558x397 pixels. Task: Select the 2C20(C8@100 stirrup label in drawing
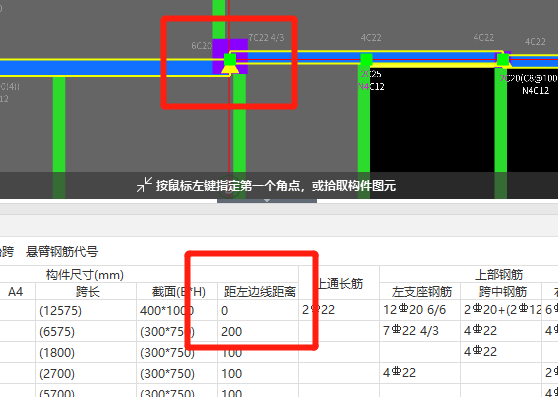click(x=529, y=78)
